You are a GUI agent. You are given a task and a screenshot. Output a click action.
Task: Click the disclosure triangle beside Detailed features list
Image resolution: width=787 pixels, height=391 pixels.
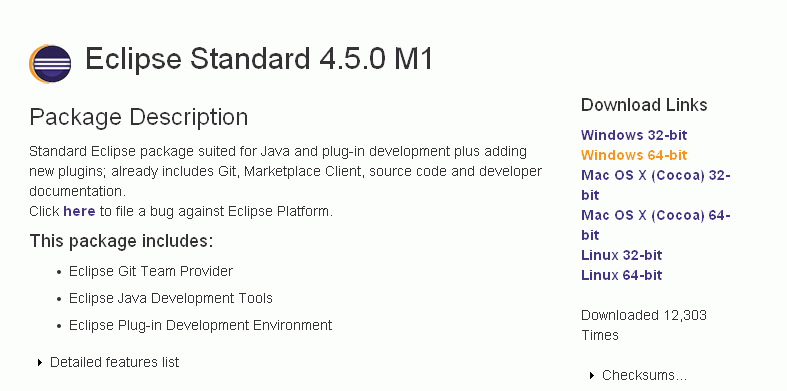pos(40,362)
